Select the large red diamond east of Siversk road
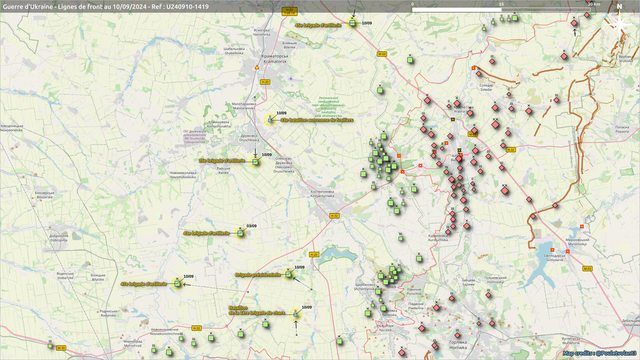 [x=496, y=124]
